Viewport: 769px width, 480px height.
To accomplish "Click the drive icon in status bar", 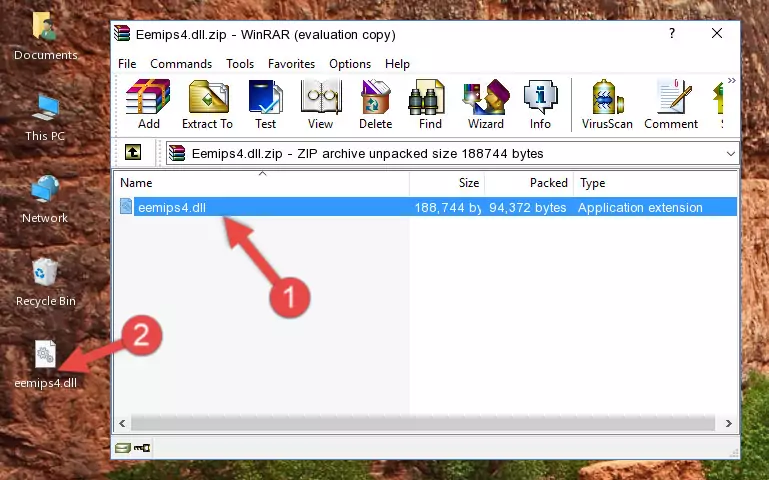I will coord(123,447).
